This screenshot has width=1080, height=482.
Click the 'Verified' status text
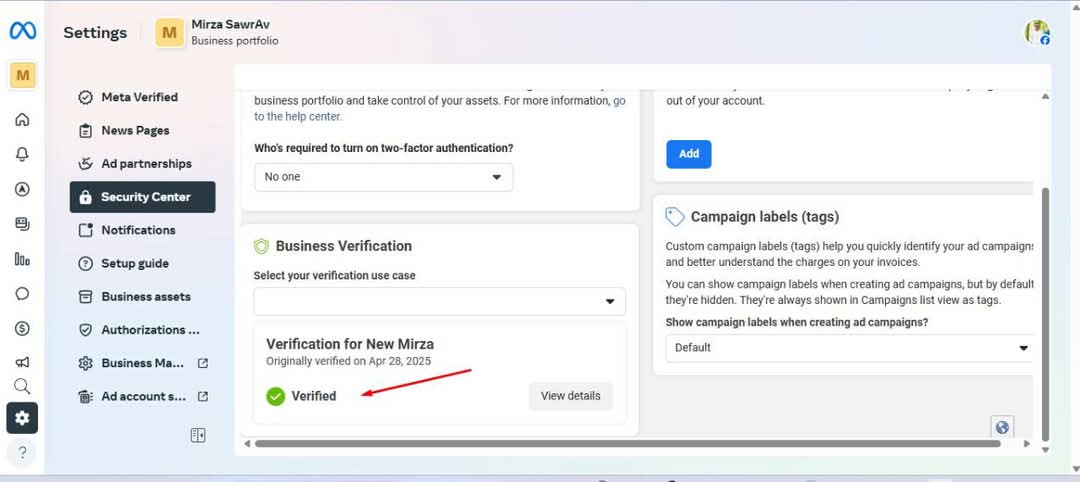(313, 396)
